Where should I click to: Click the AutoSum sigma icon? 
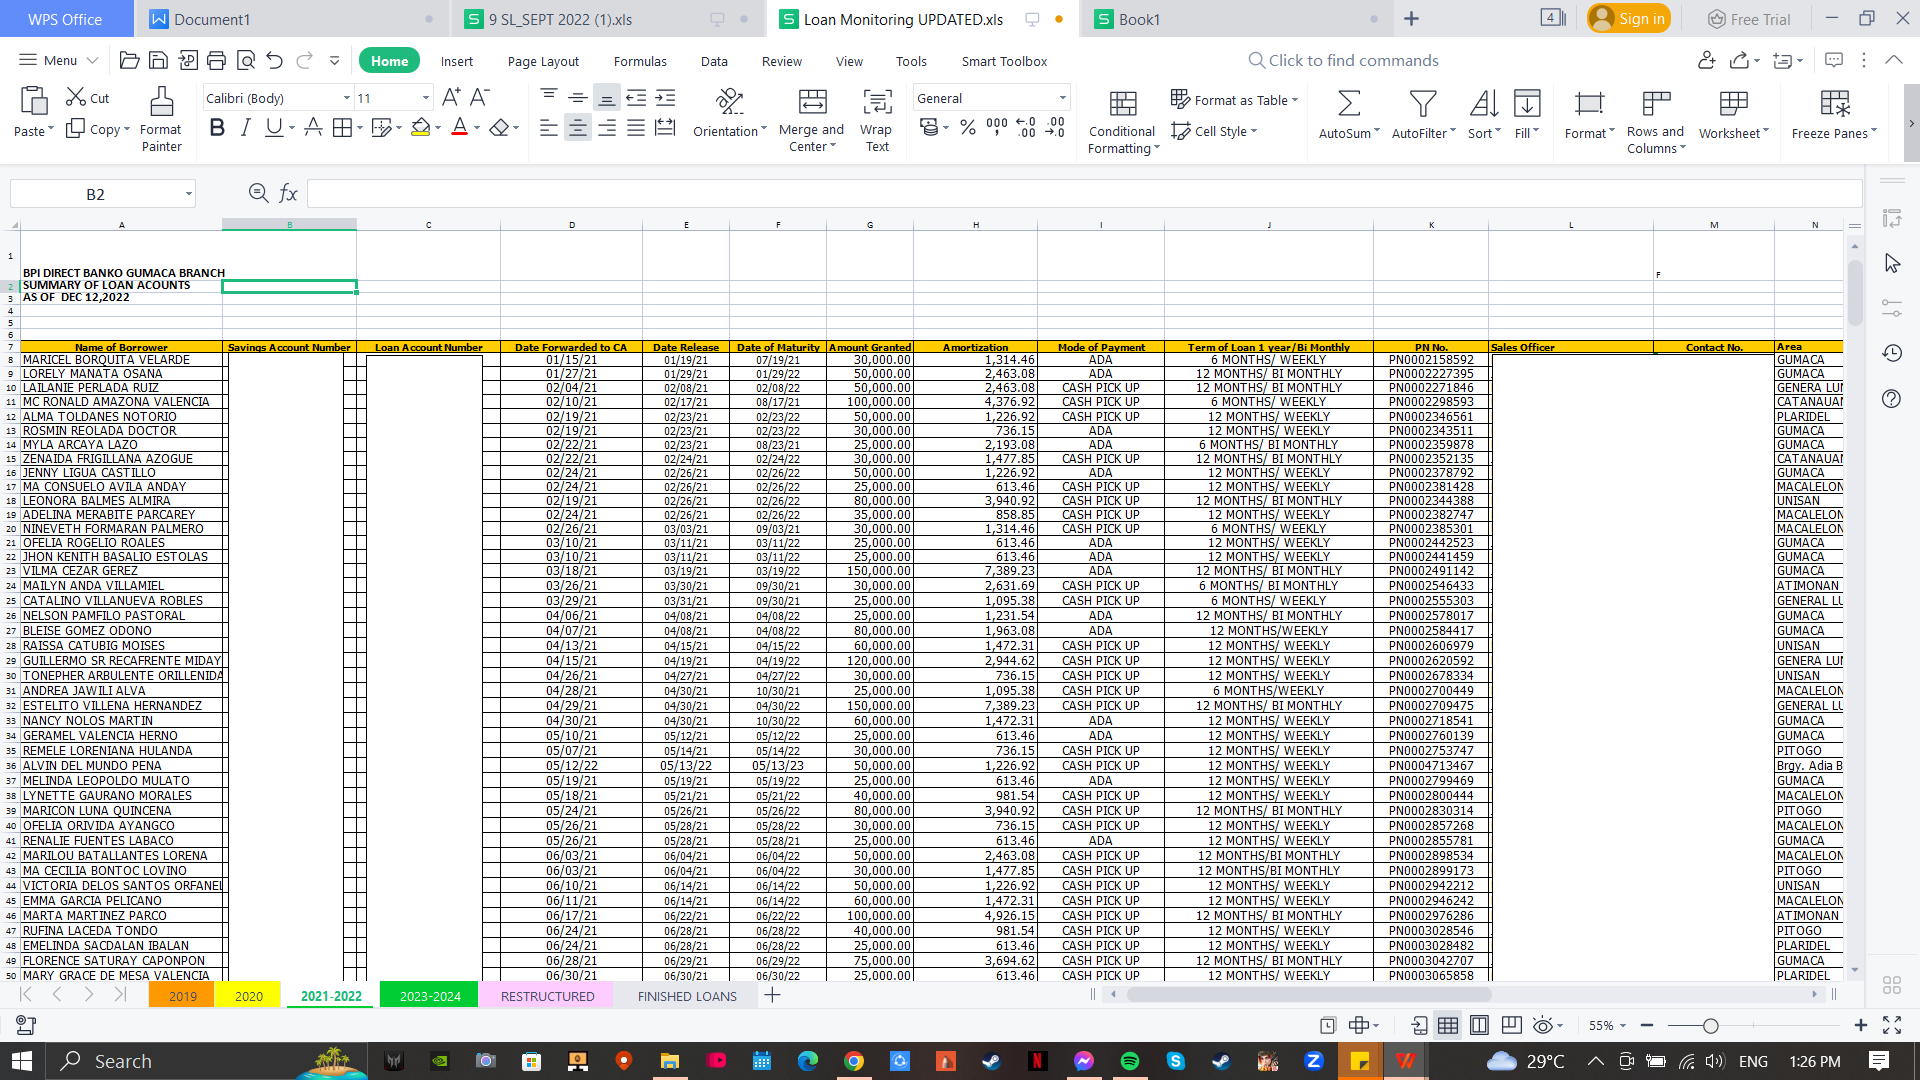[1348, 104]
